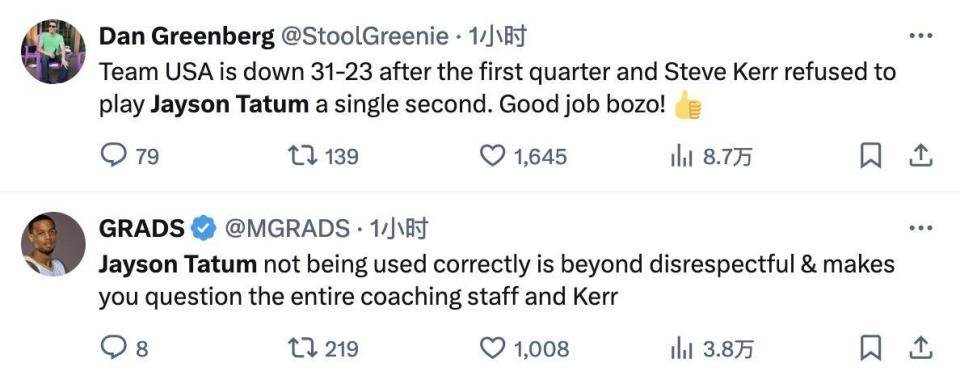Click the bold Jayson Tatum text in the GRADS tweet
The width and height of the screenshot is (960, 380).
click(x=178, y=265)
